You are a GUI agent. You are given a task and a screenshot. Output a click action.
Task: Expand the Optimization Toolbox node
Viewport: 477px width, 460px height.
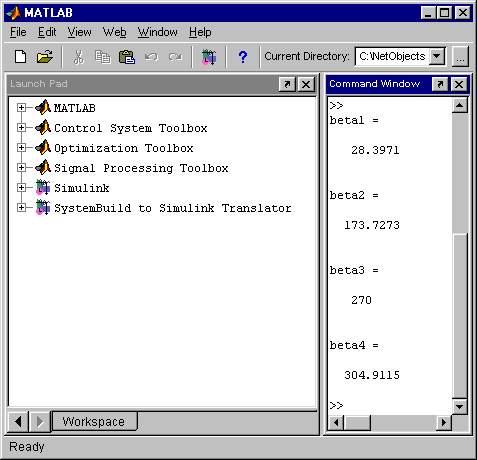pyautogui.click(x=21, y=147)
